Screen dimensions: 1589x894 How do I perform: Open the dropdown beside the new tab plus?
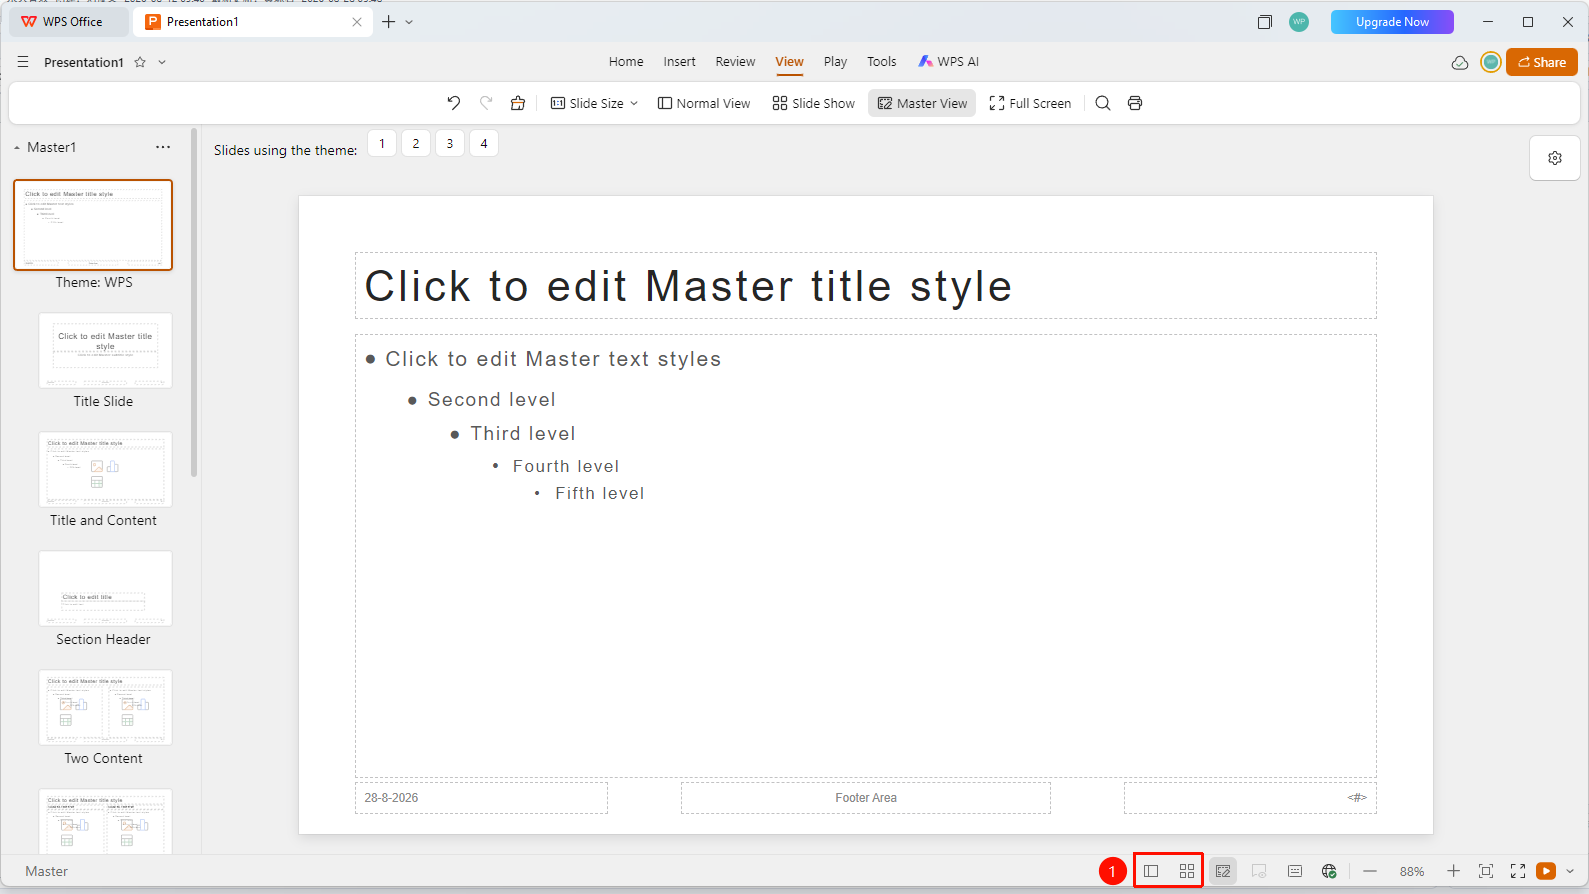pos(409,22)
